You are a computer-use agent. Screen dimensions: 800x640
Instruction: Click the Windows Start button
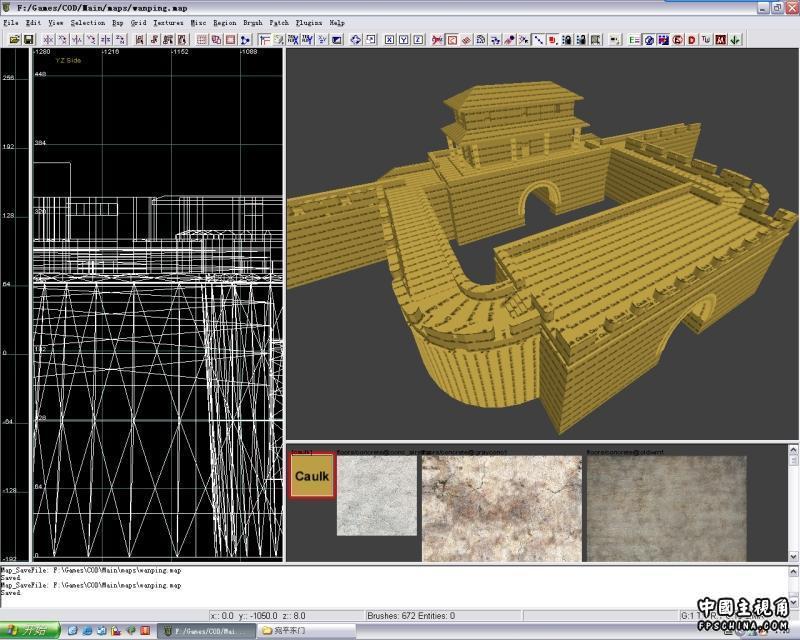tap(30, 631)
